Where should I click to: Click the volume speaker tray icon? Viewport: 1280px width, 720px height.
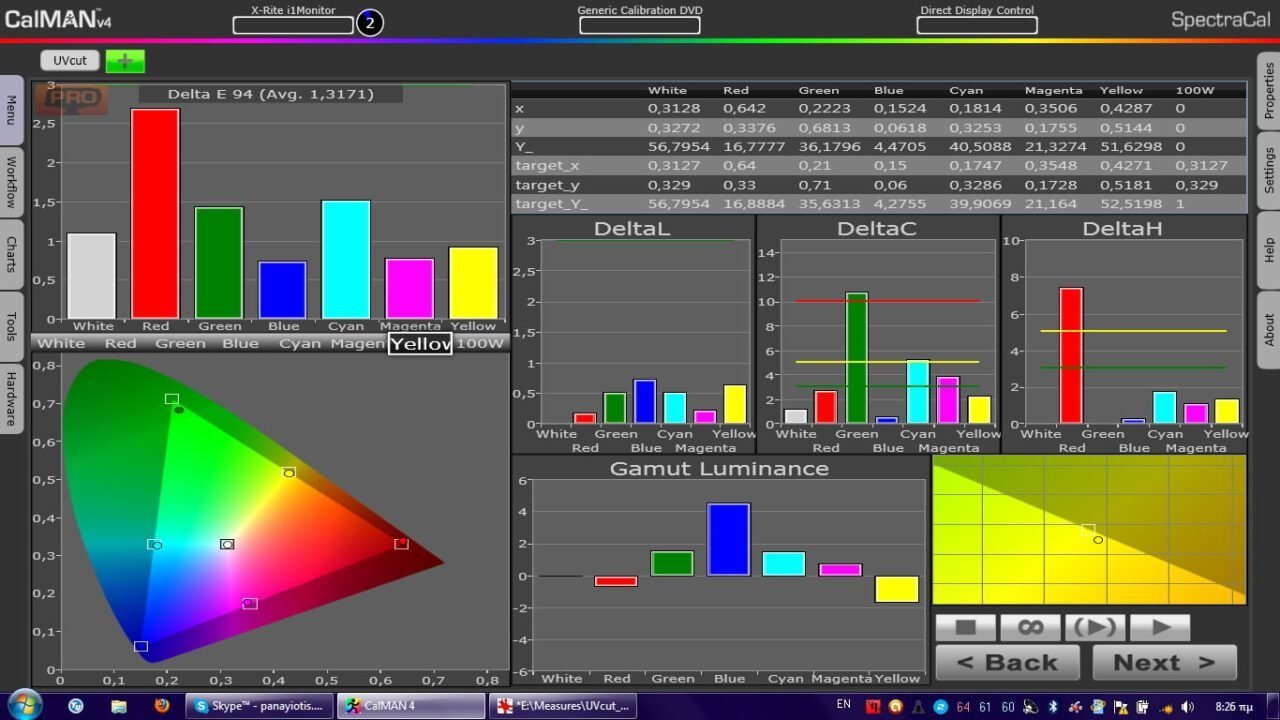pyautogui.click(x=1188, y=707)
